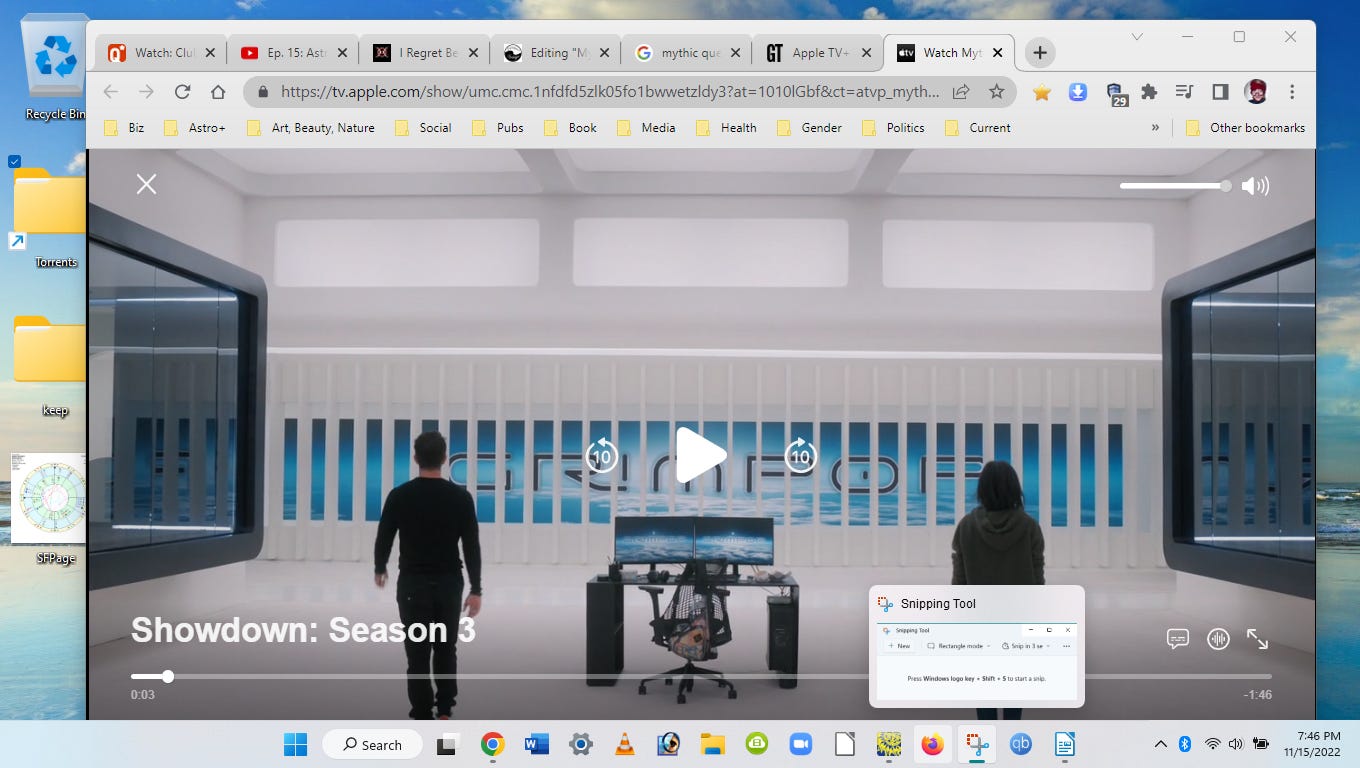Open the taskbar Search box
Viewport: 1360px width, 768px height.
pos(372,744)
